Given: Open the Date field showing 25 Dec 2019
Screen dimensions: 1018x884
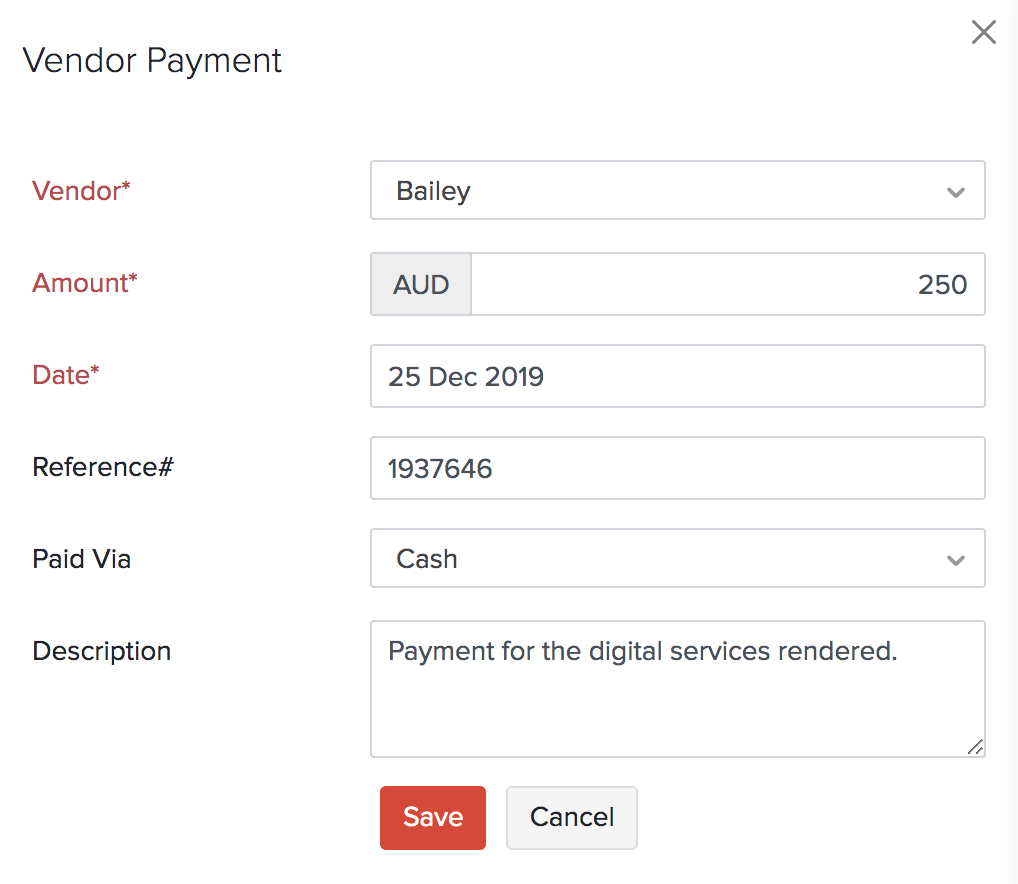Looking at the screenshot, I should (677, 376).
